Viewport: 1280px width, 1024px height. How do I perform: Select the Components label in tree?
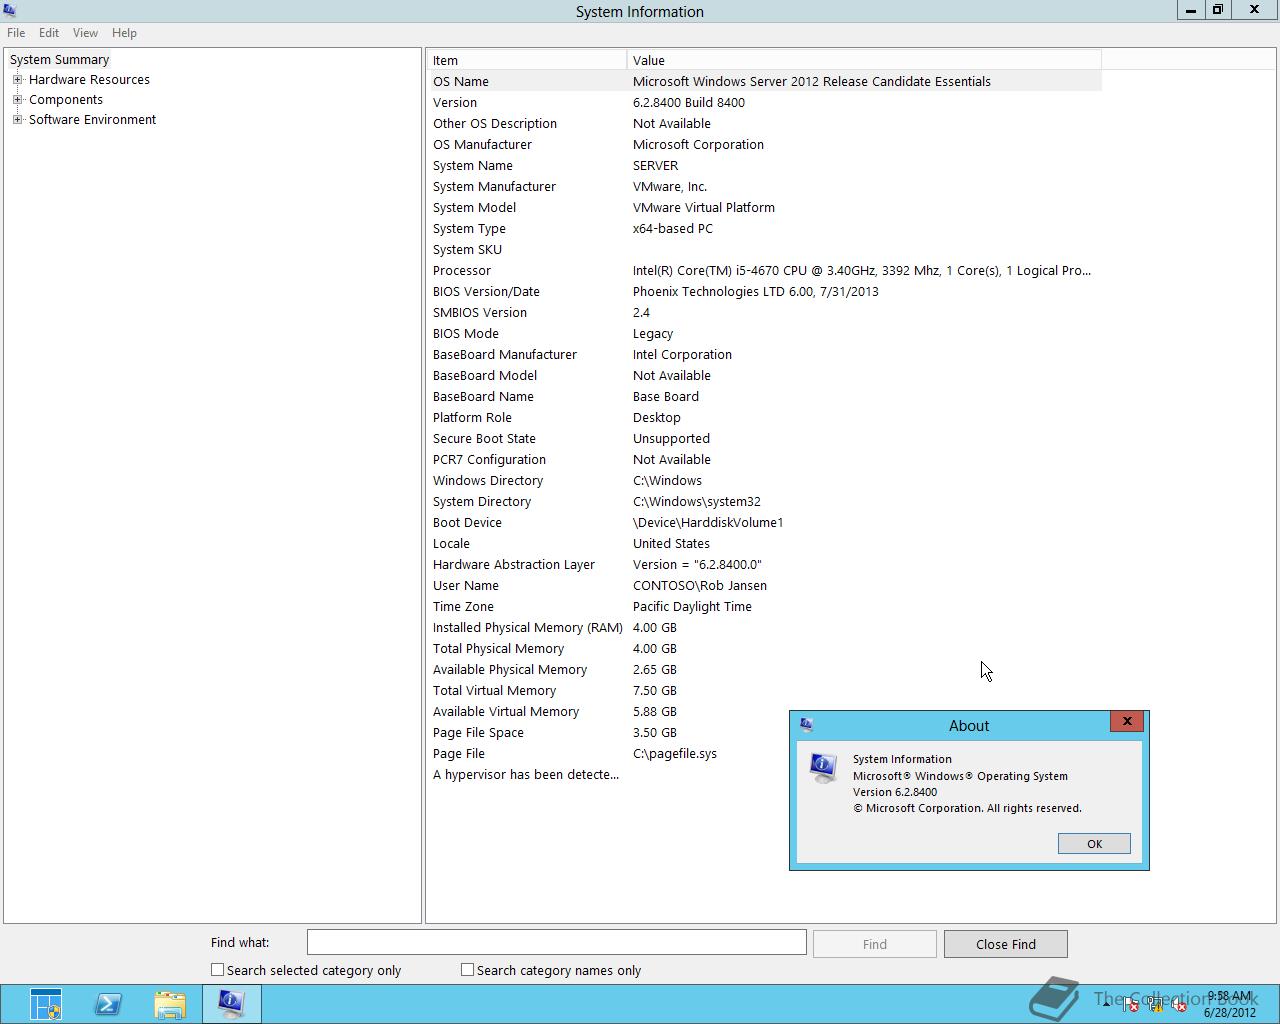point(66,99)
